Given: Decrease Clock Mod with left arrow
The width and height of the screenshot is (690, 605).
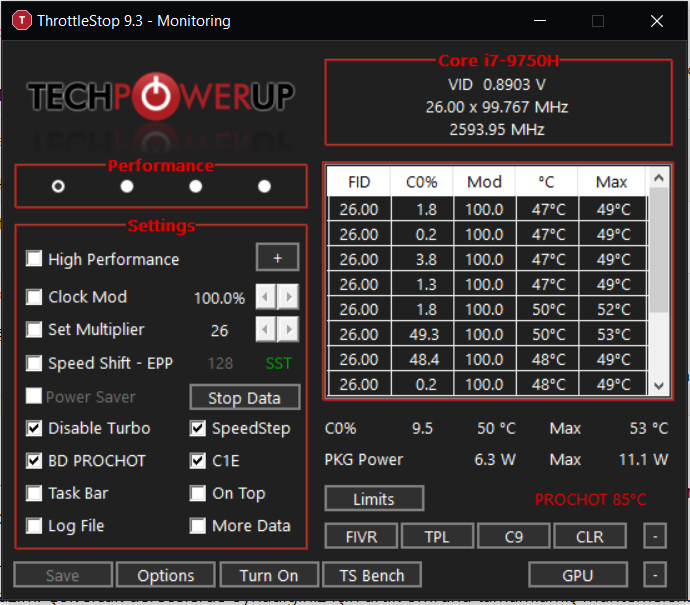Looking at the screenshot, I should [266, 297].
